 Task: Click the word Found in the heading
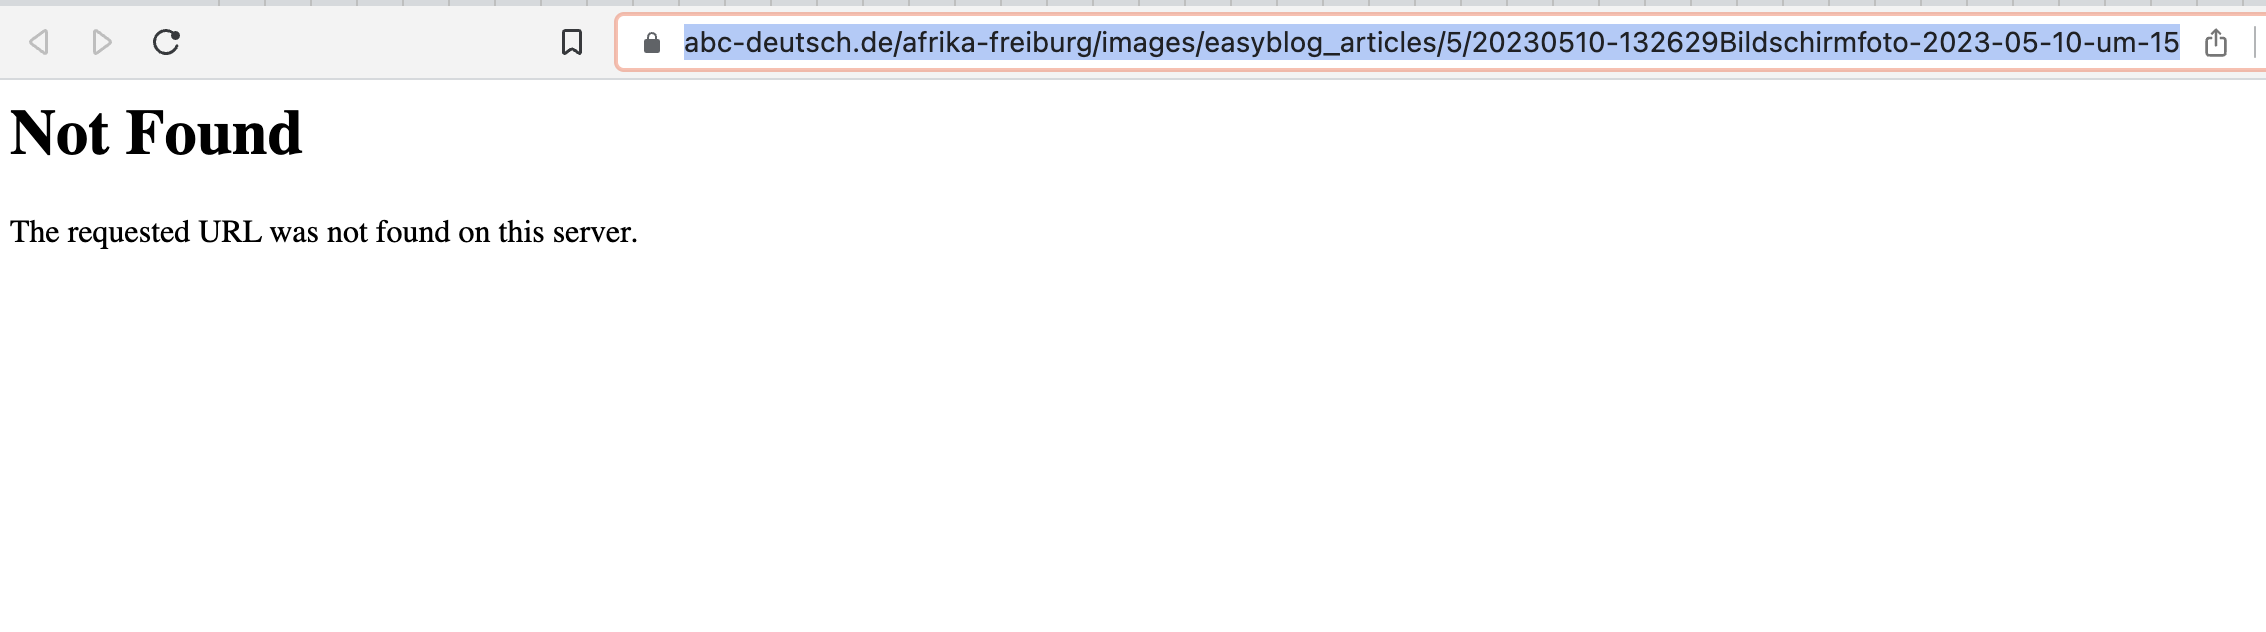(x=214, y=133)
